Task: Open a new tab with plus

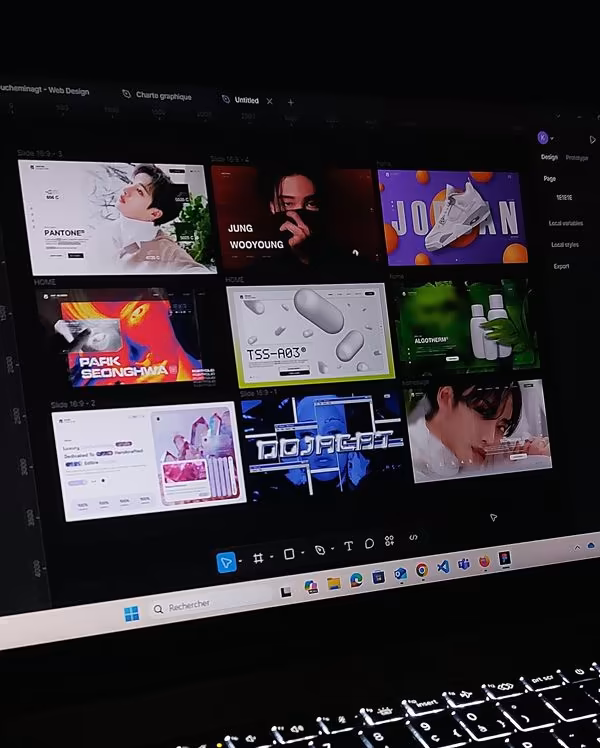Action: pyautogui.click(x=290, y=102)
